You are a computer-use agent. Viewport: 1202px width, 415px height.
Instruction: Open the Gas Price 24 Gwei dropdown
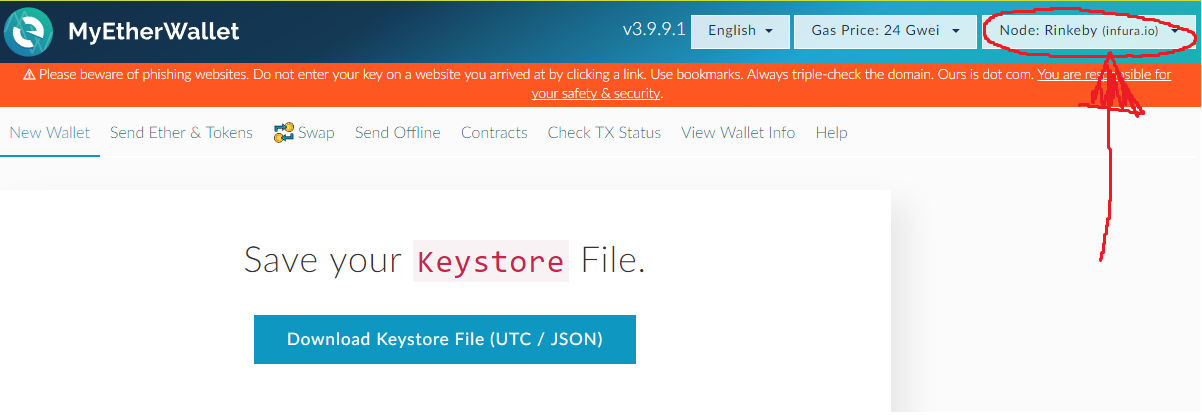885,31
